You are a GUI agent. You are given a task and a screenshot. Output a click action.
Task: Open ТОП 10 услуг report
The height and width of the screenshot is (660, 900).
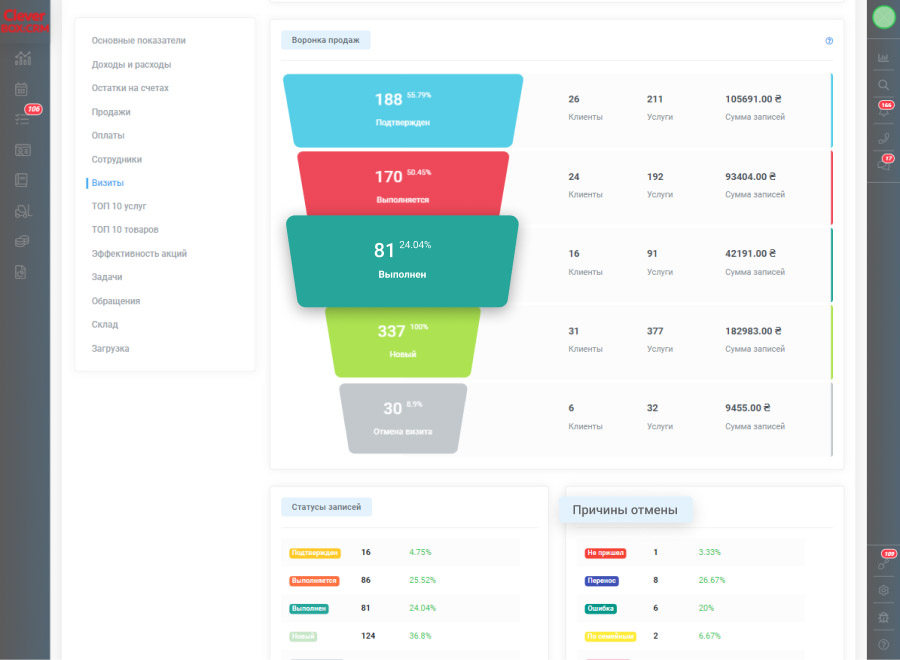tap(119, 206)
